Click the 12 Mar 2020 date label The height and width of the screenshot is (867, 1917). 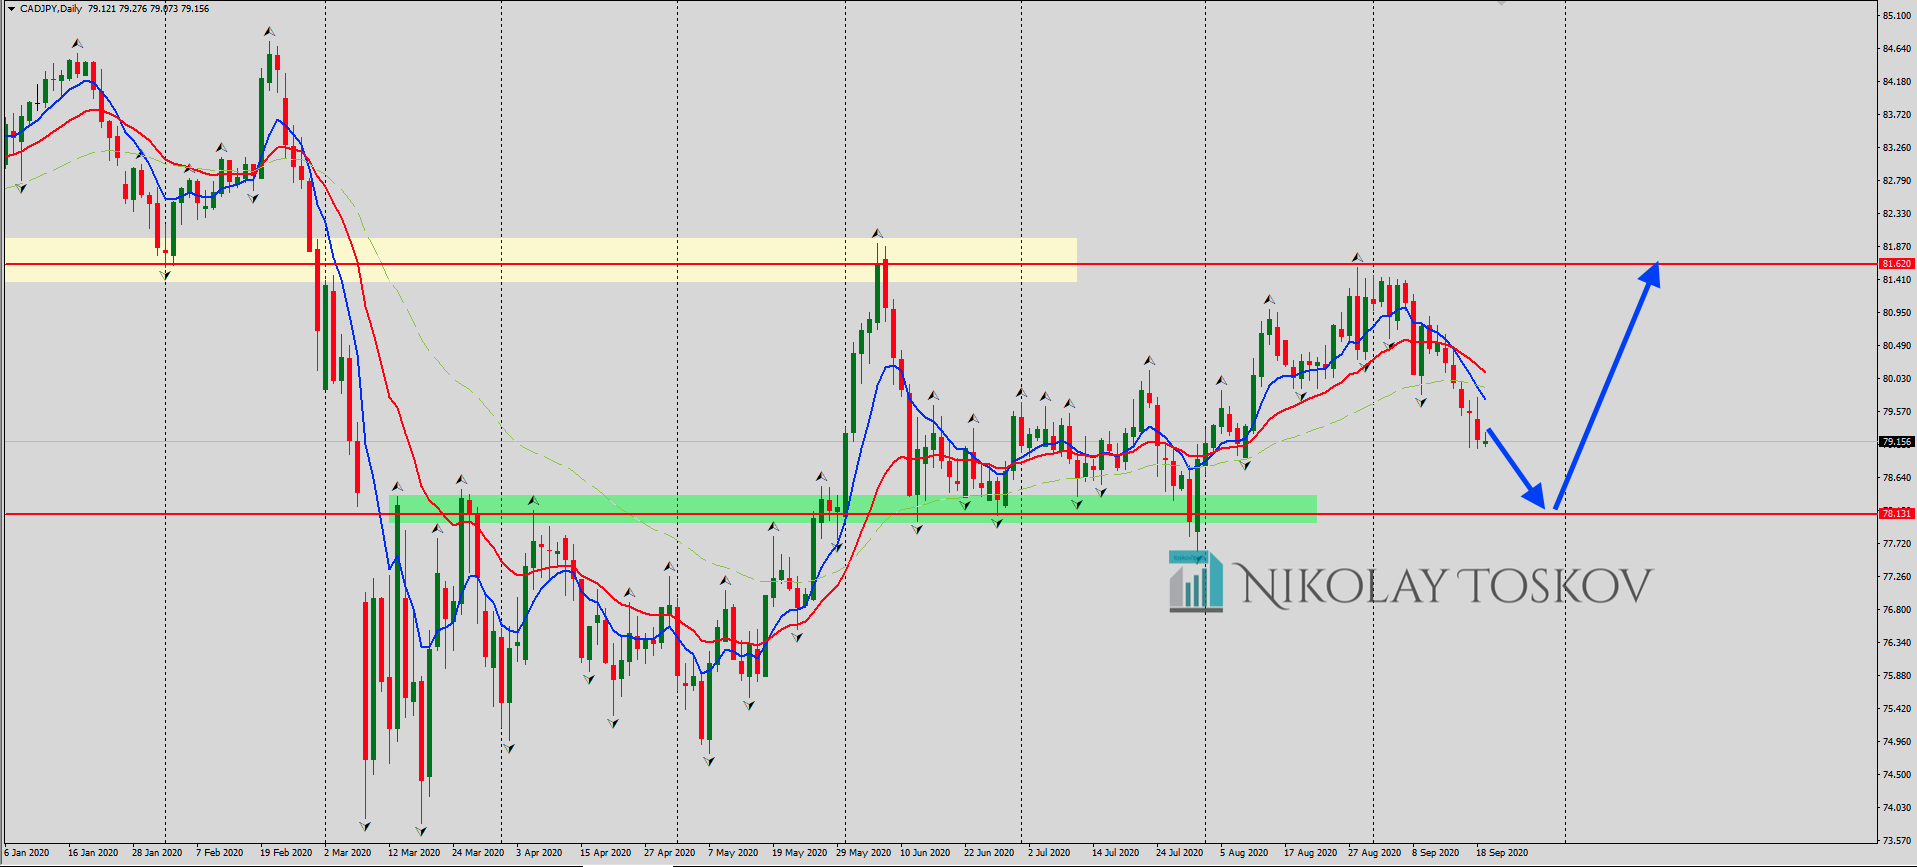(414, 853)
